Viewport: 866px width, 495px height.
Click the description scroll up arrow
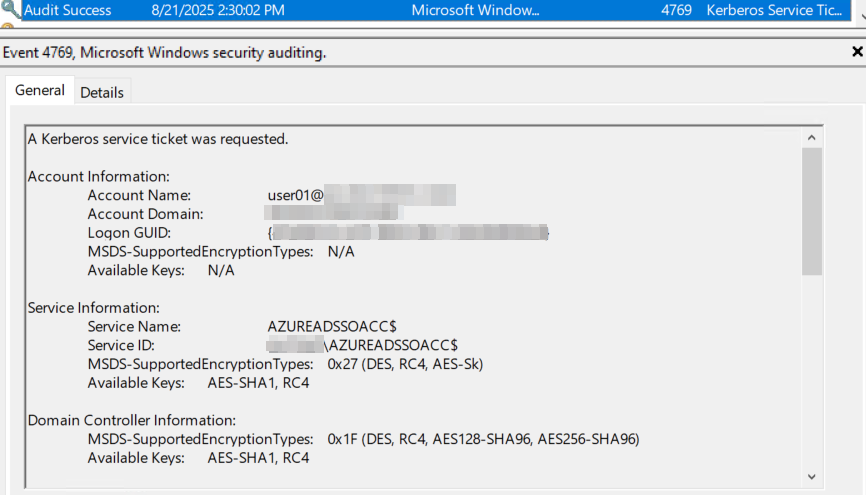click(x=811, y=138)
